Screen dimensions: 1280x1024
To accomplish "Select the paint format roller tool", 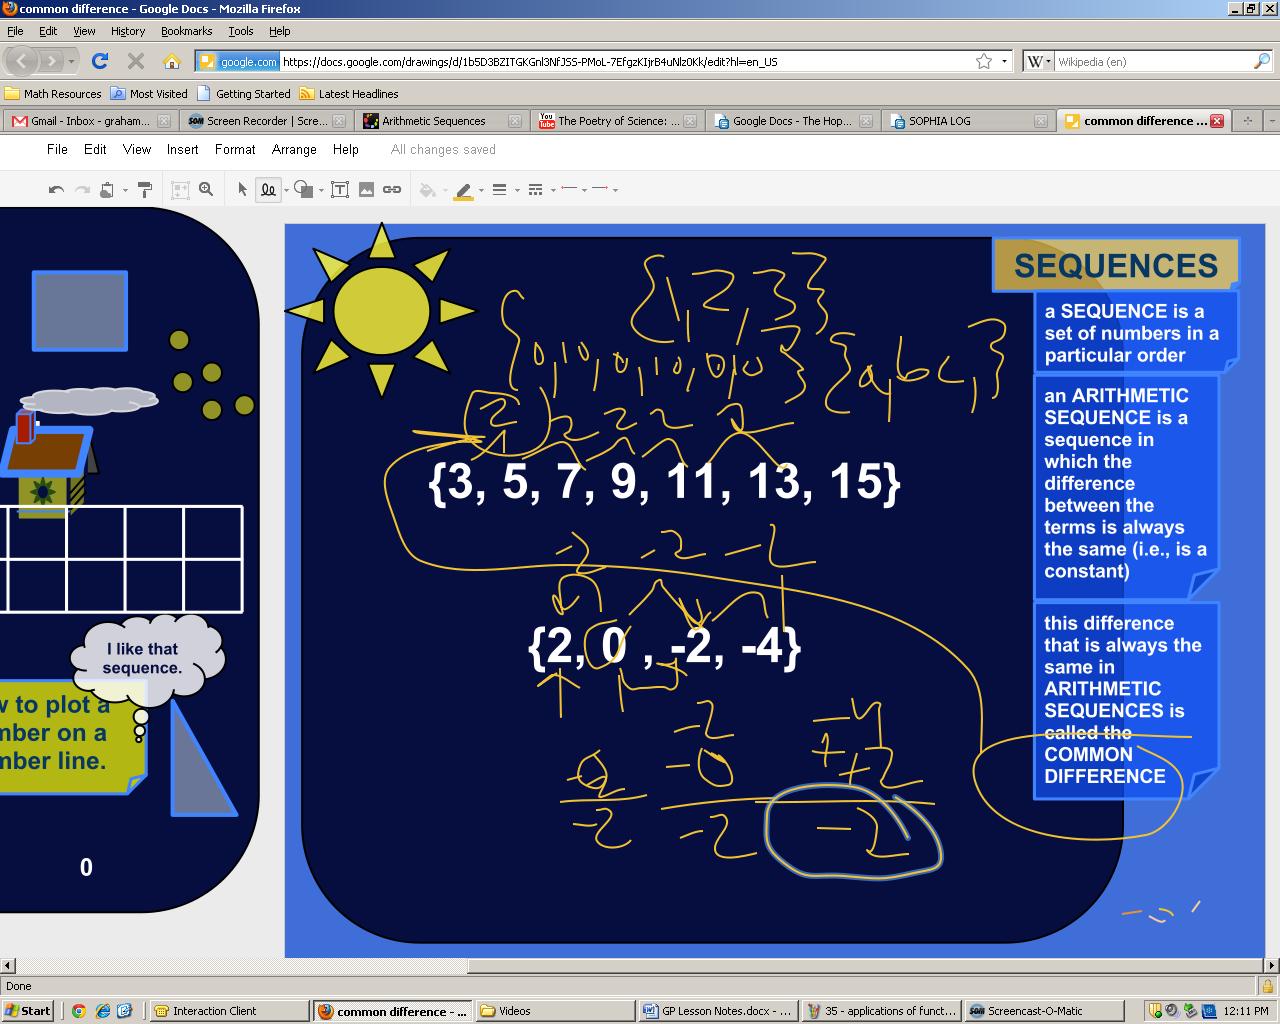I will [144, 189].
